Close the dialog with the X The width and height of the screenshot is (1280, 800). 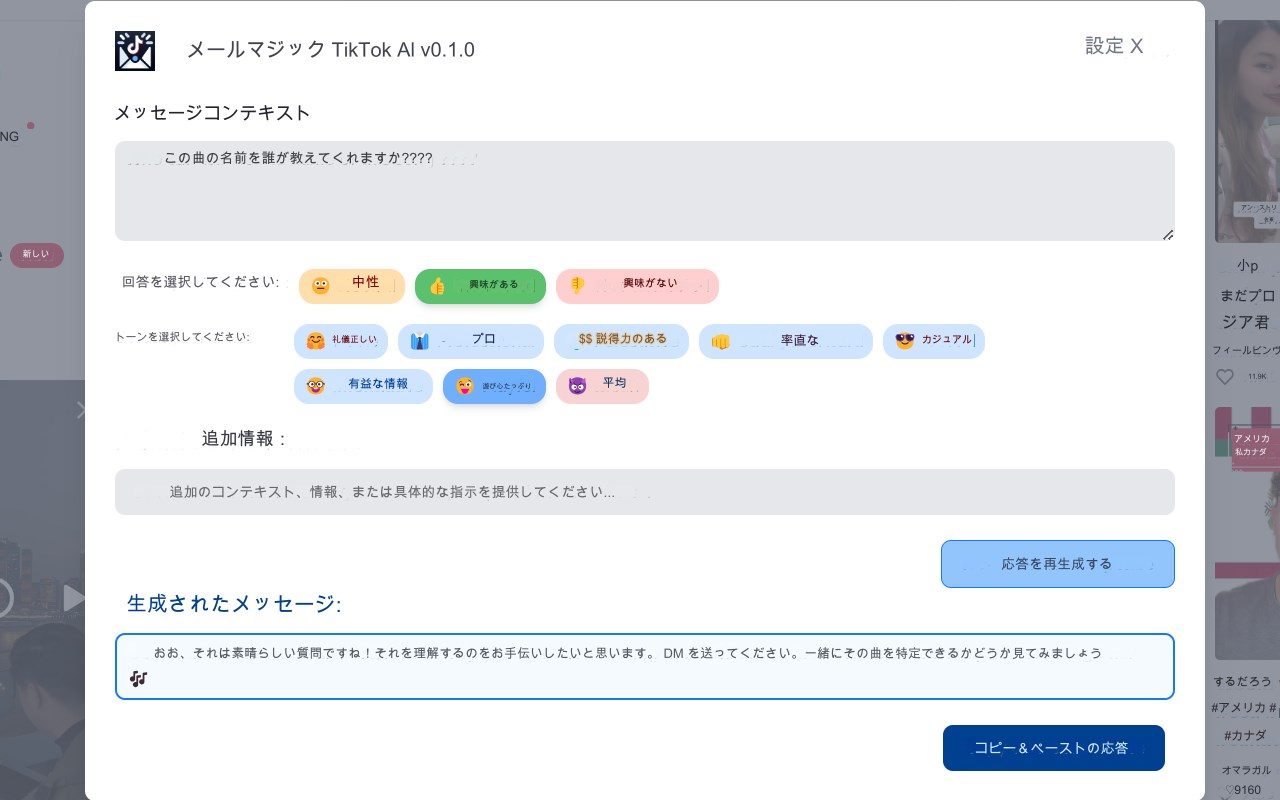(1137, 46)
